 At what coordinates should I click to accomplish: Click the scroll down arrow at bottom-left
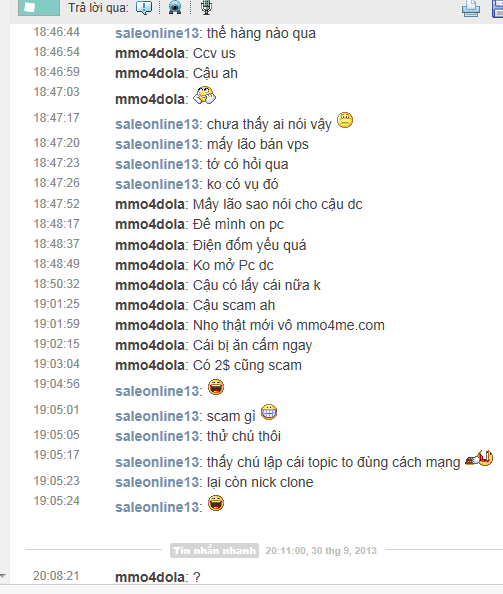pos(3,576)
